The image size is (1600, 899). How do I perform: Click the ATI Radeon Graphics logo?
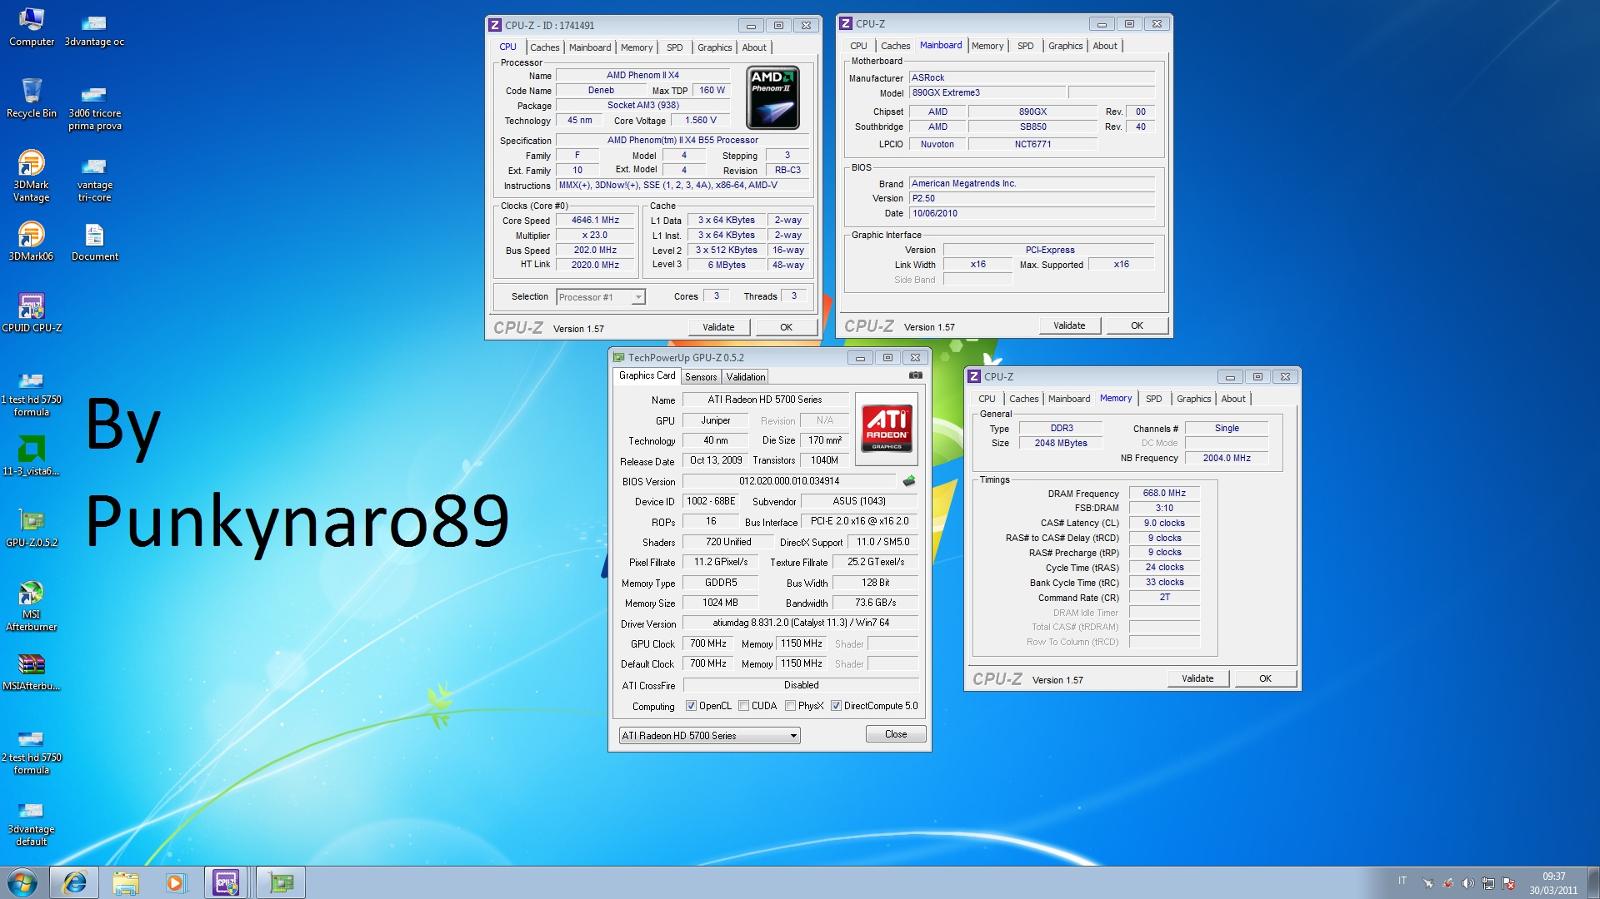point(887,428)
